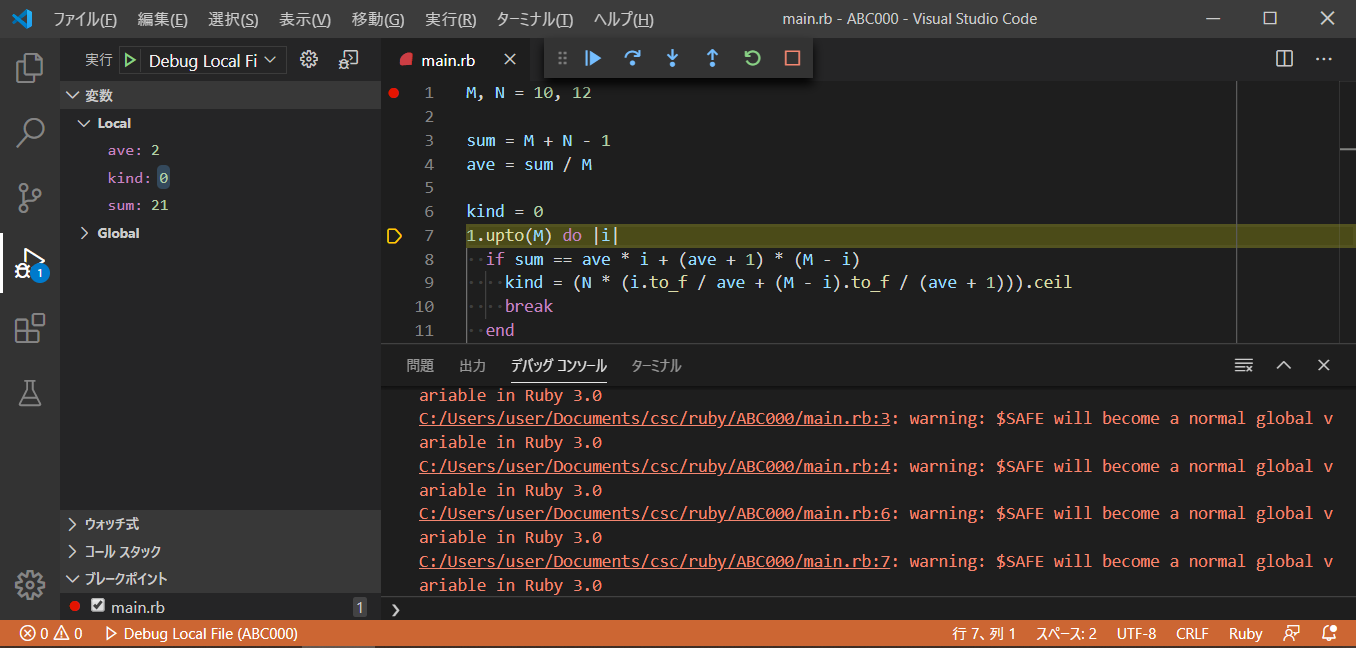The image size is (1356, 648).
Task: Toggle the breakpoint on line 1
Action: coord(394,92)
